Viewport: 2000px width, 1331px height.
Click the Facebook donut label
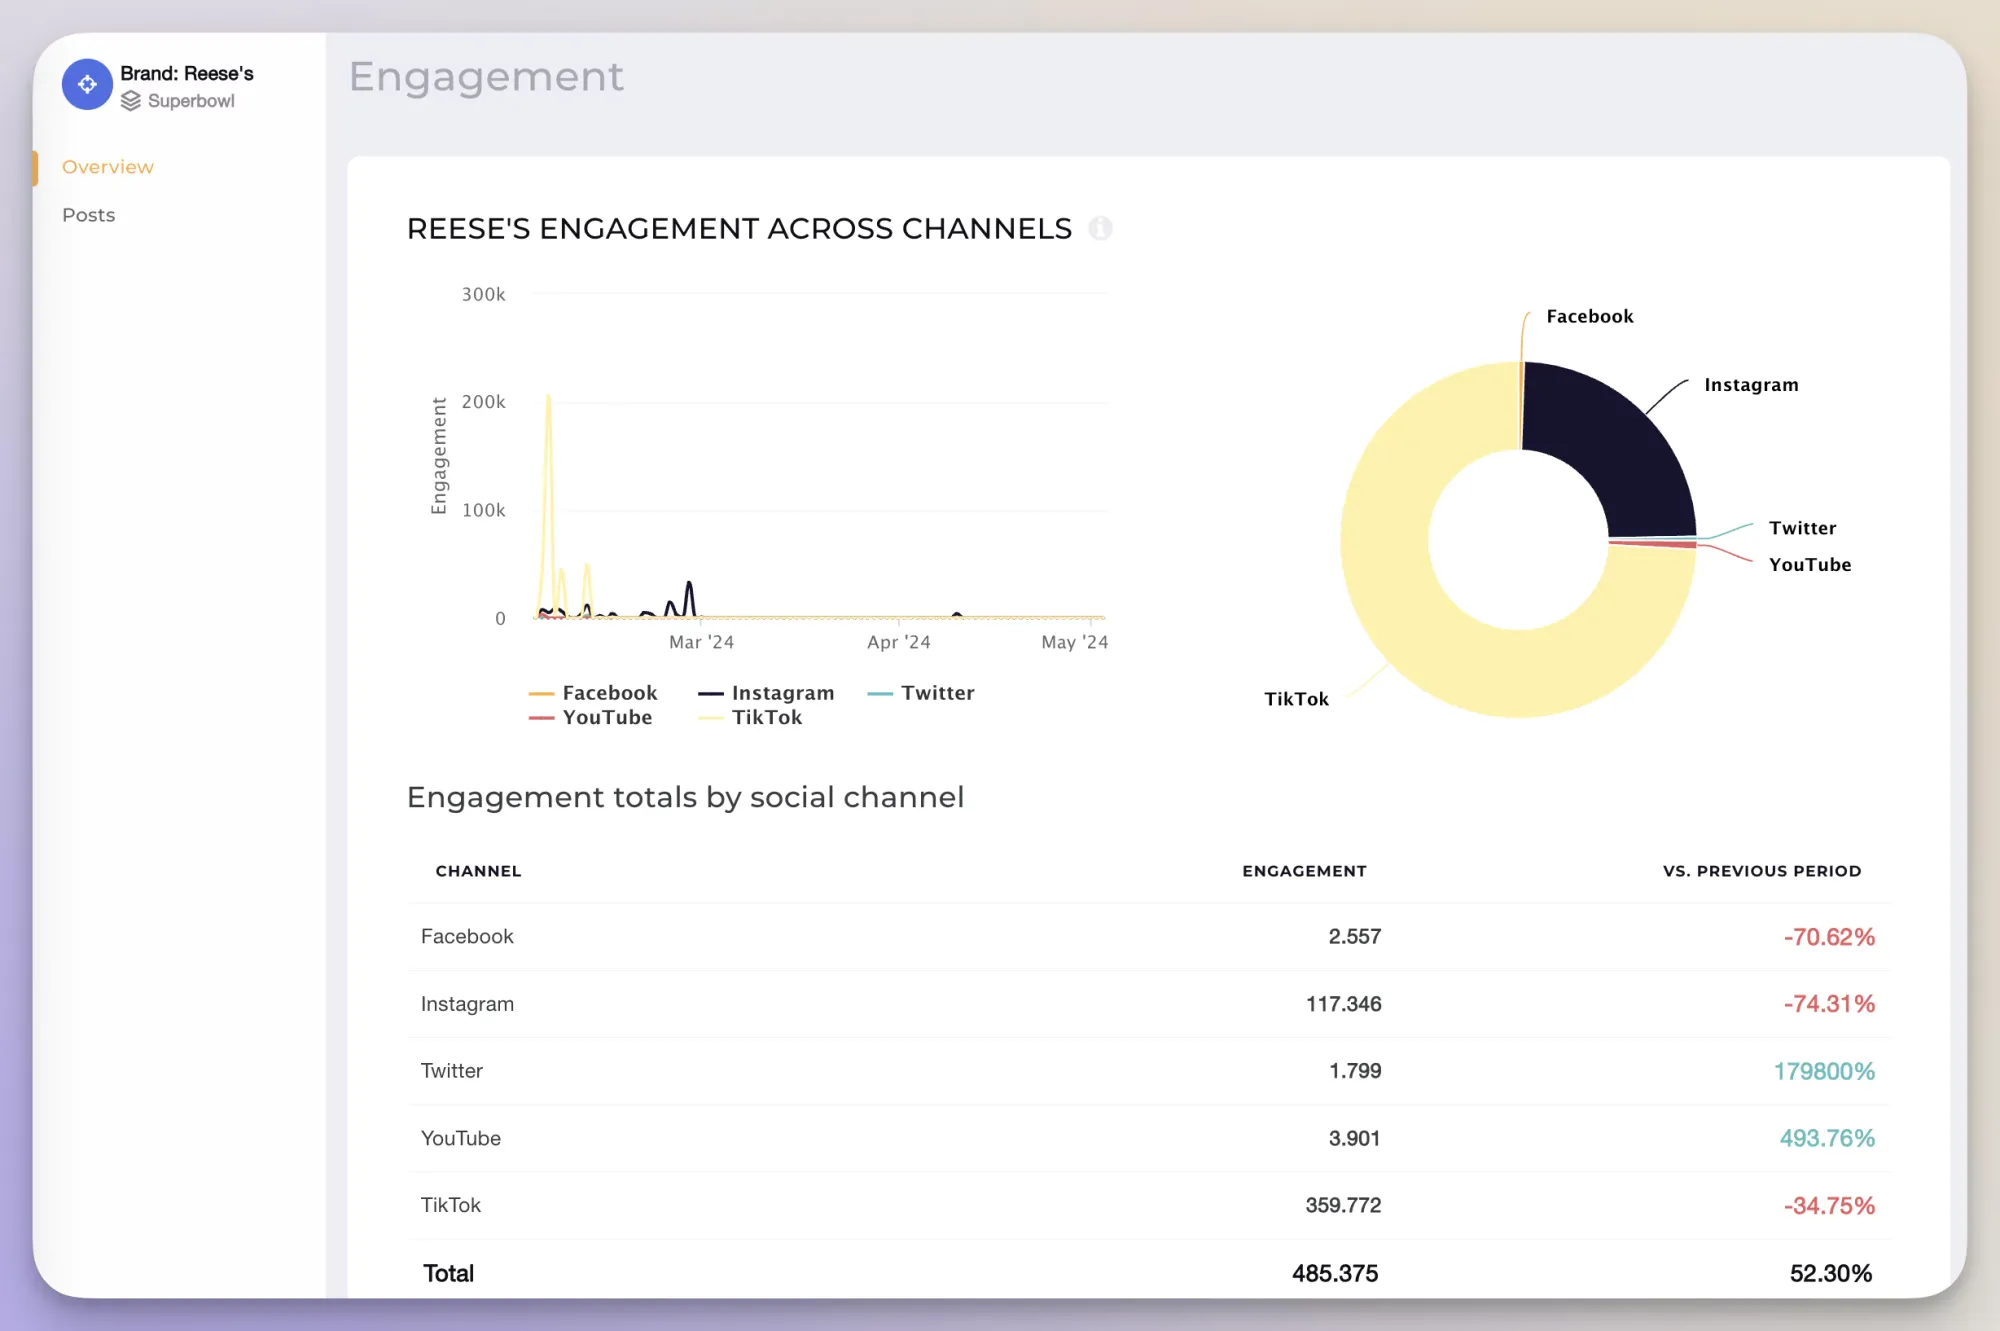point(1589,316)
